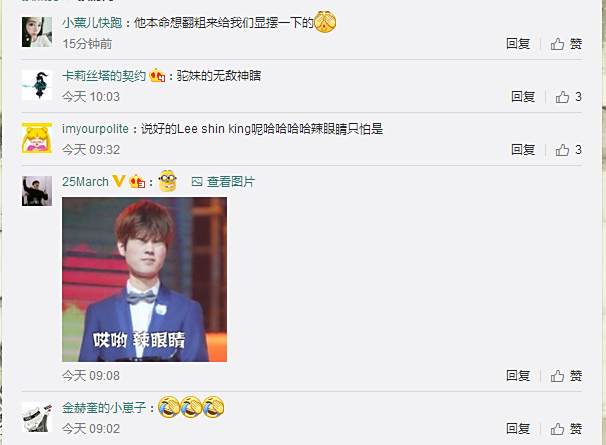Reply to 金赫奎的小崽子's comment

pos(518,428)
